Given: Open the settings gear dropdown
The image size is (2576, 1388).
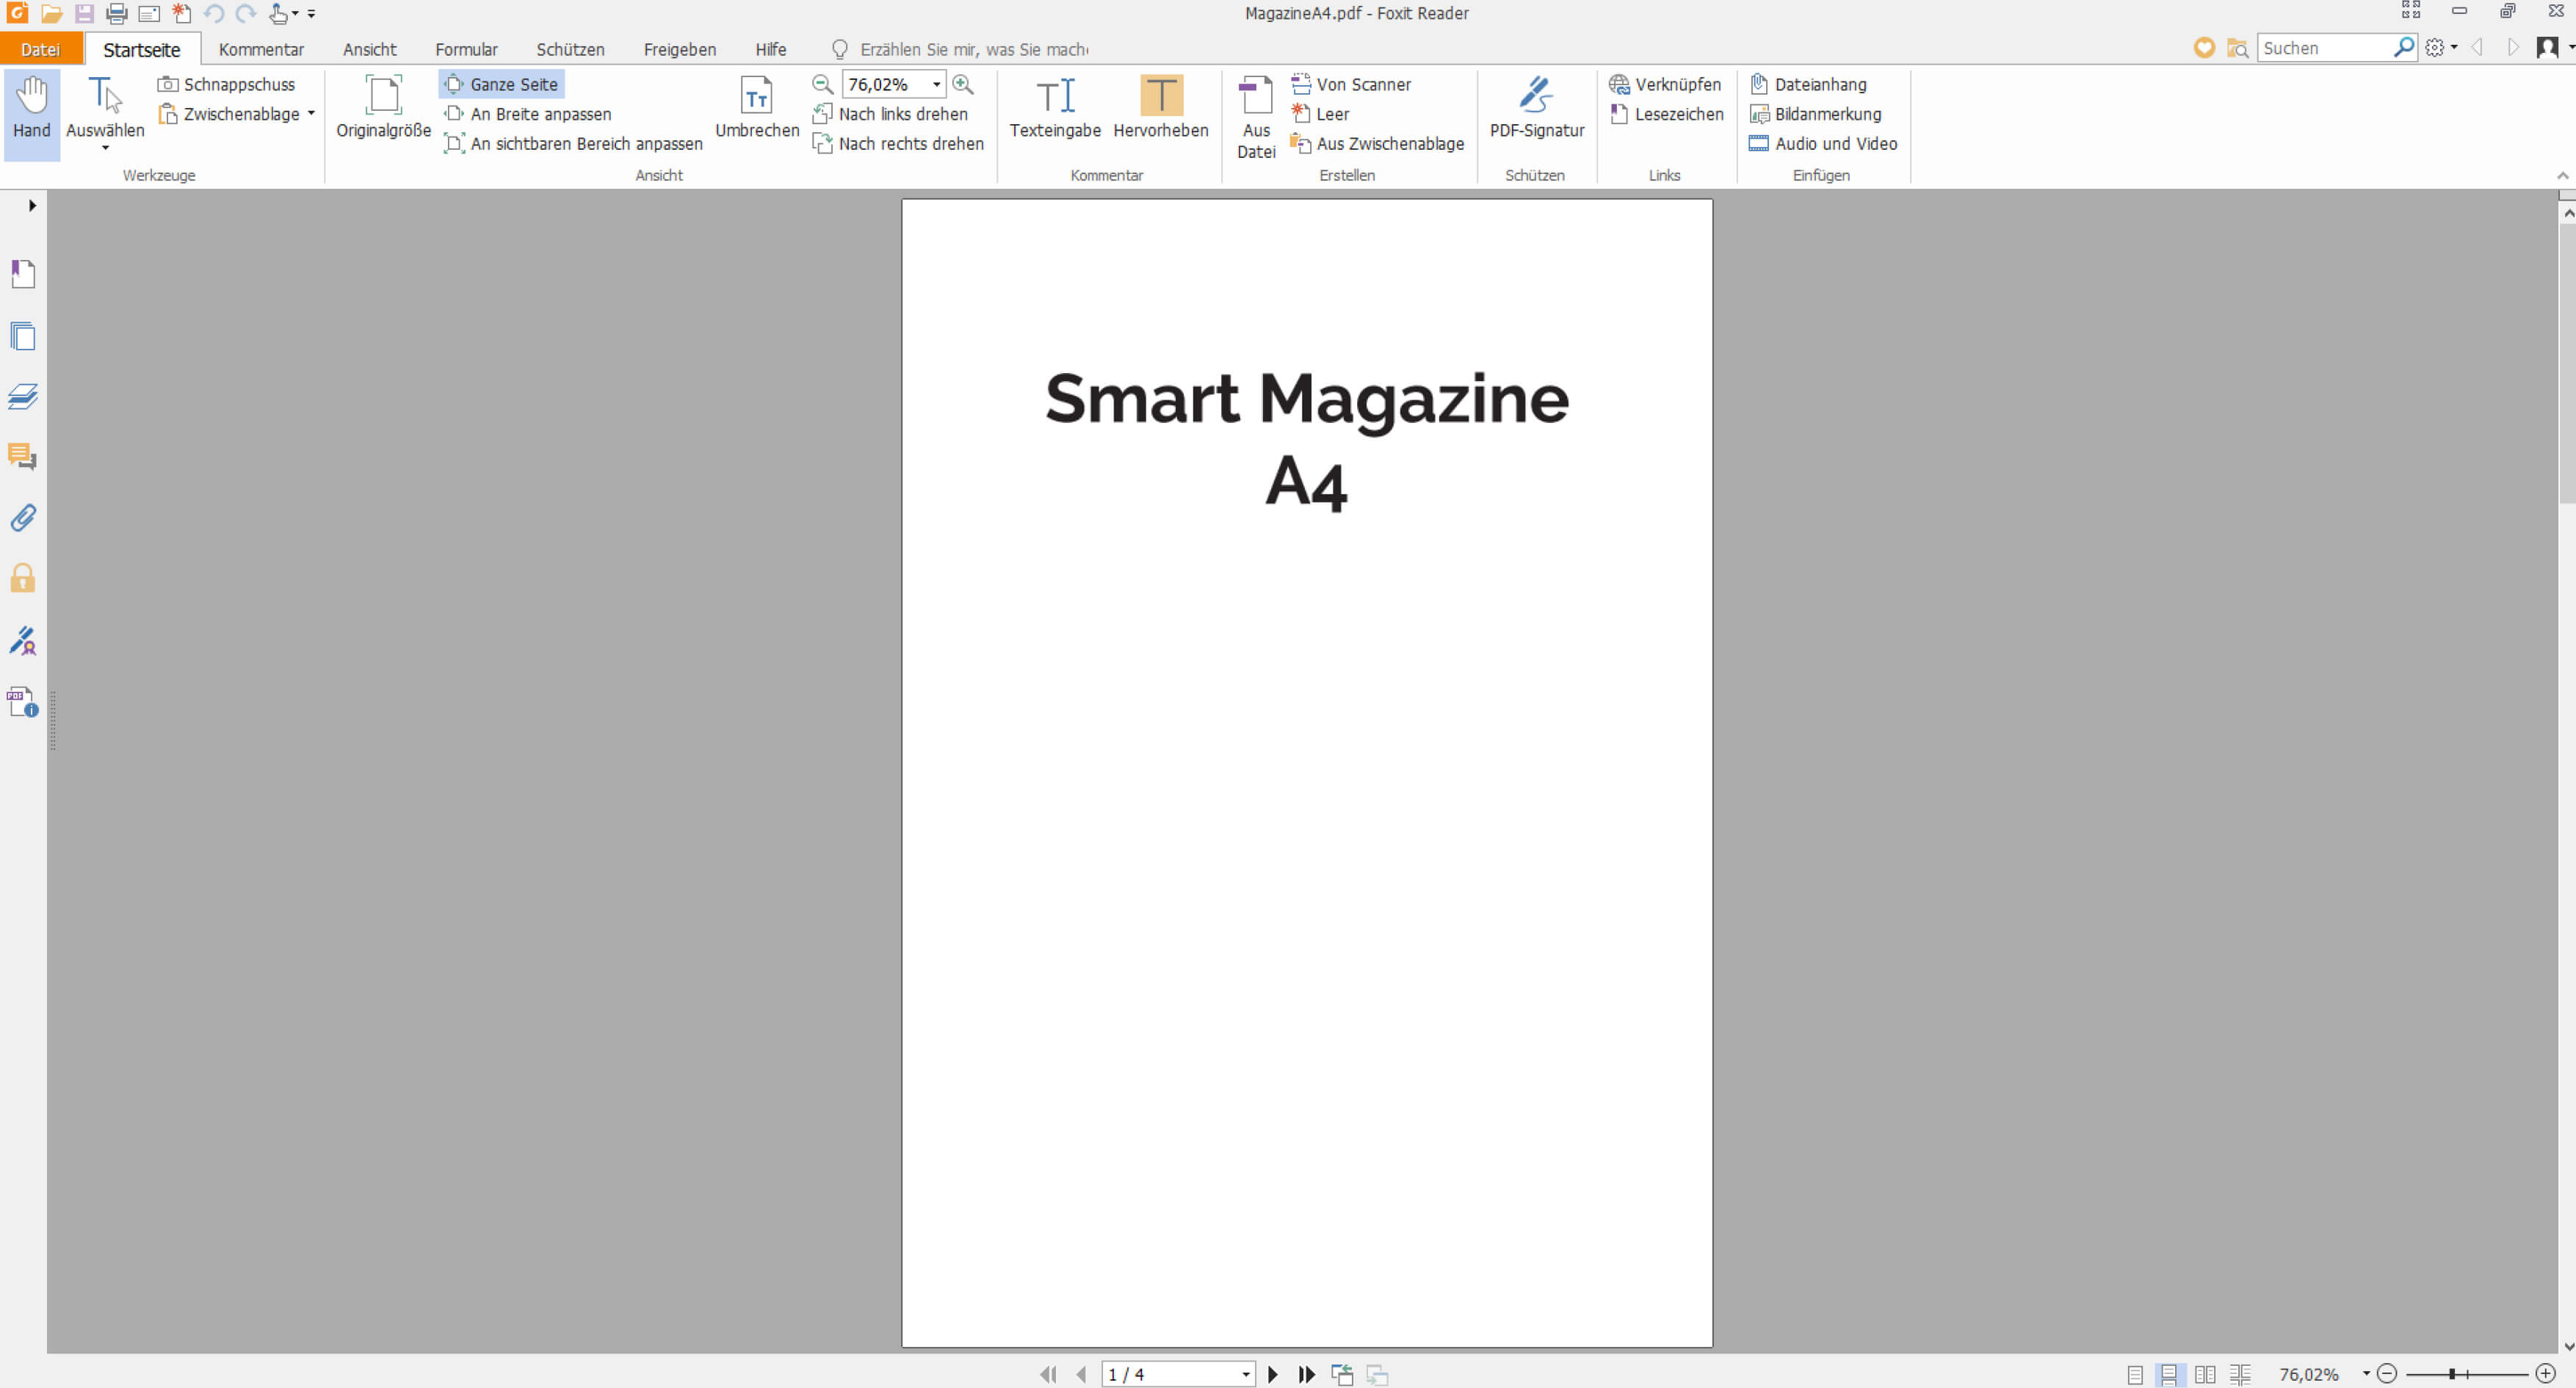Looking at the screenshot, I should click(2441, 48).
